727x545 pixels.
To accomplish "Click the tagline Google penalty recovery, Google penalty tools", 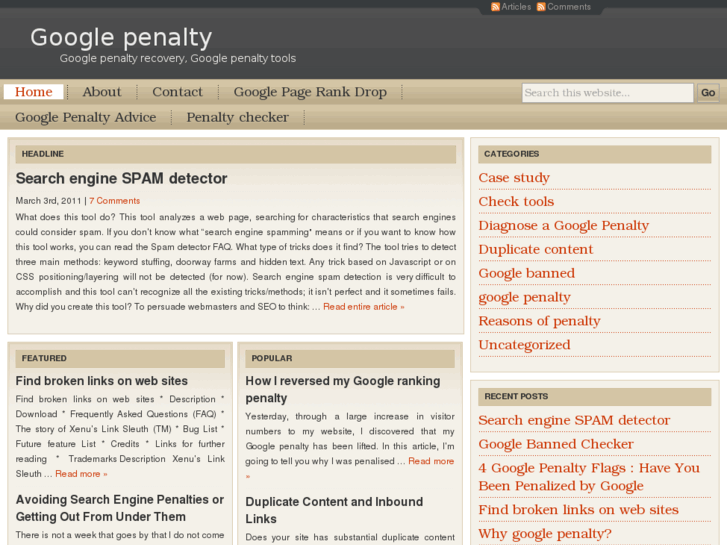I will [178, 58].
